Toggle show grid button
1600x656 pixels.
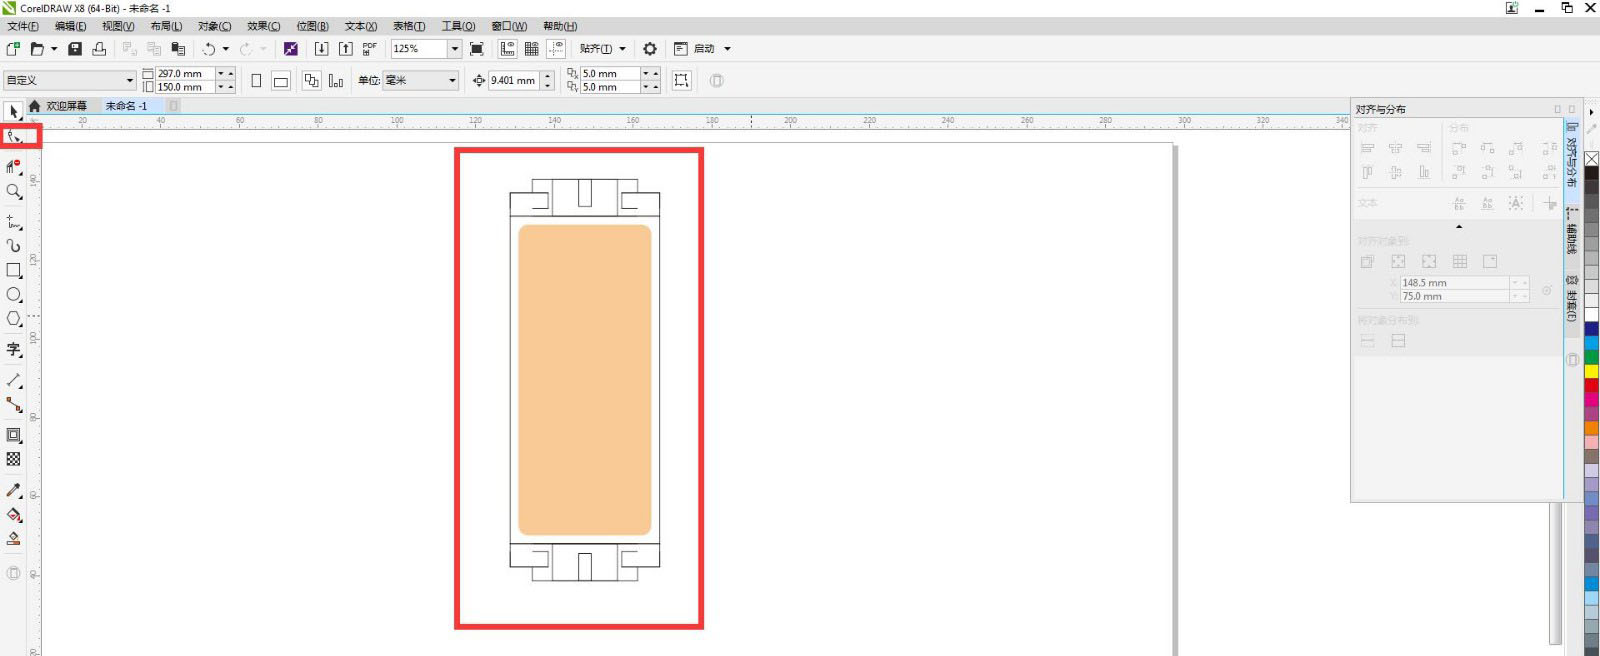pyautogui.click(x=532, y=49)
